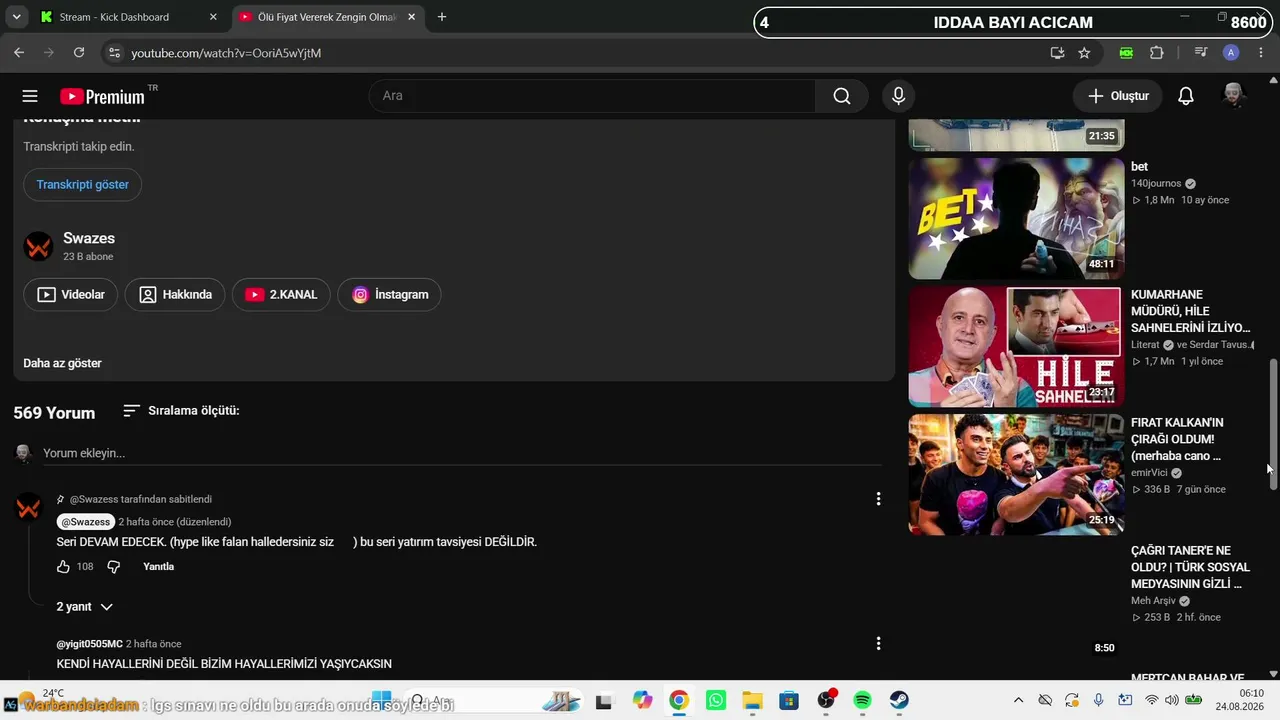1280x720 pixels.
Task: Go back with the browser back arrow
Action: point(19,53)
